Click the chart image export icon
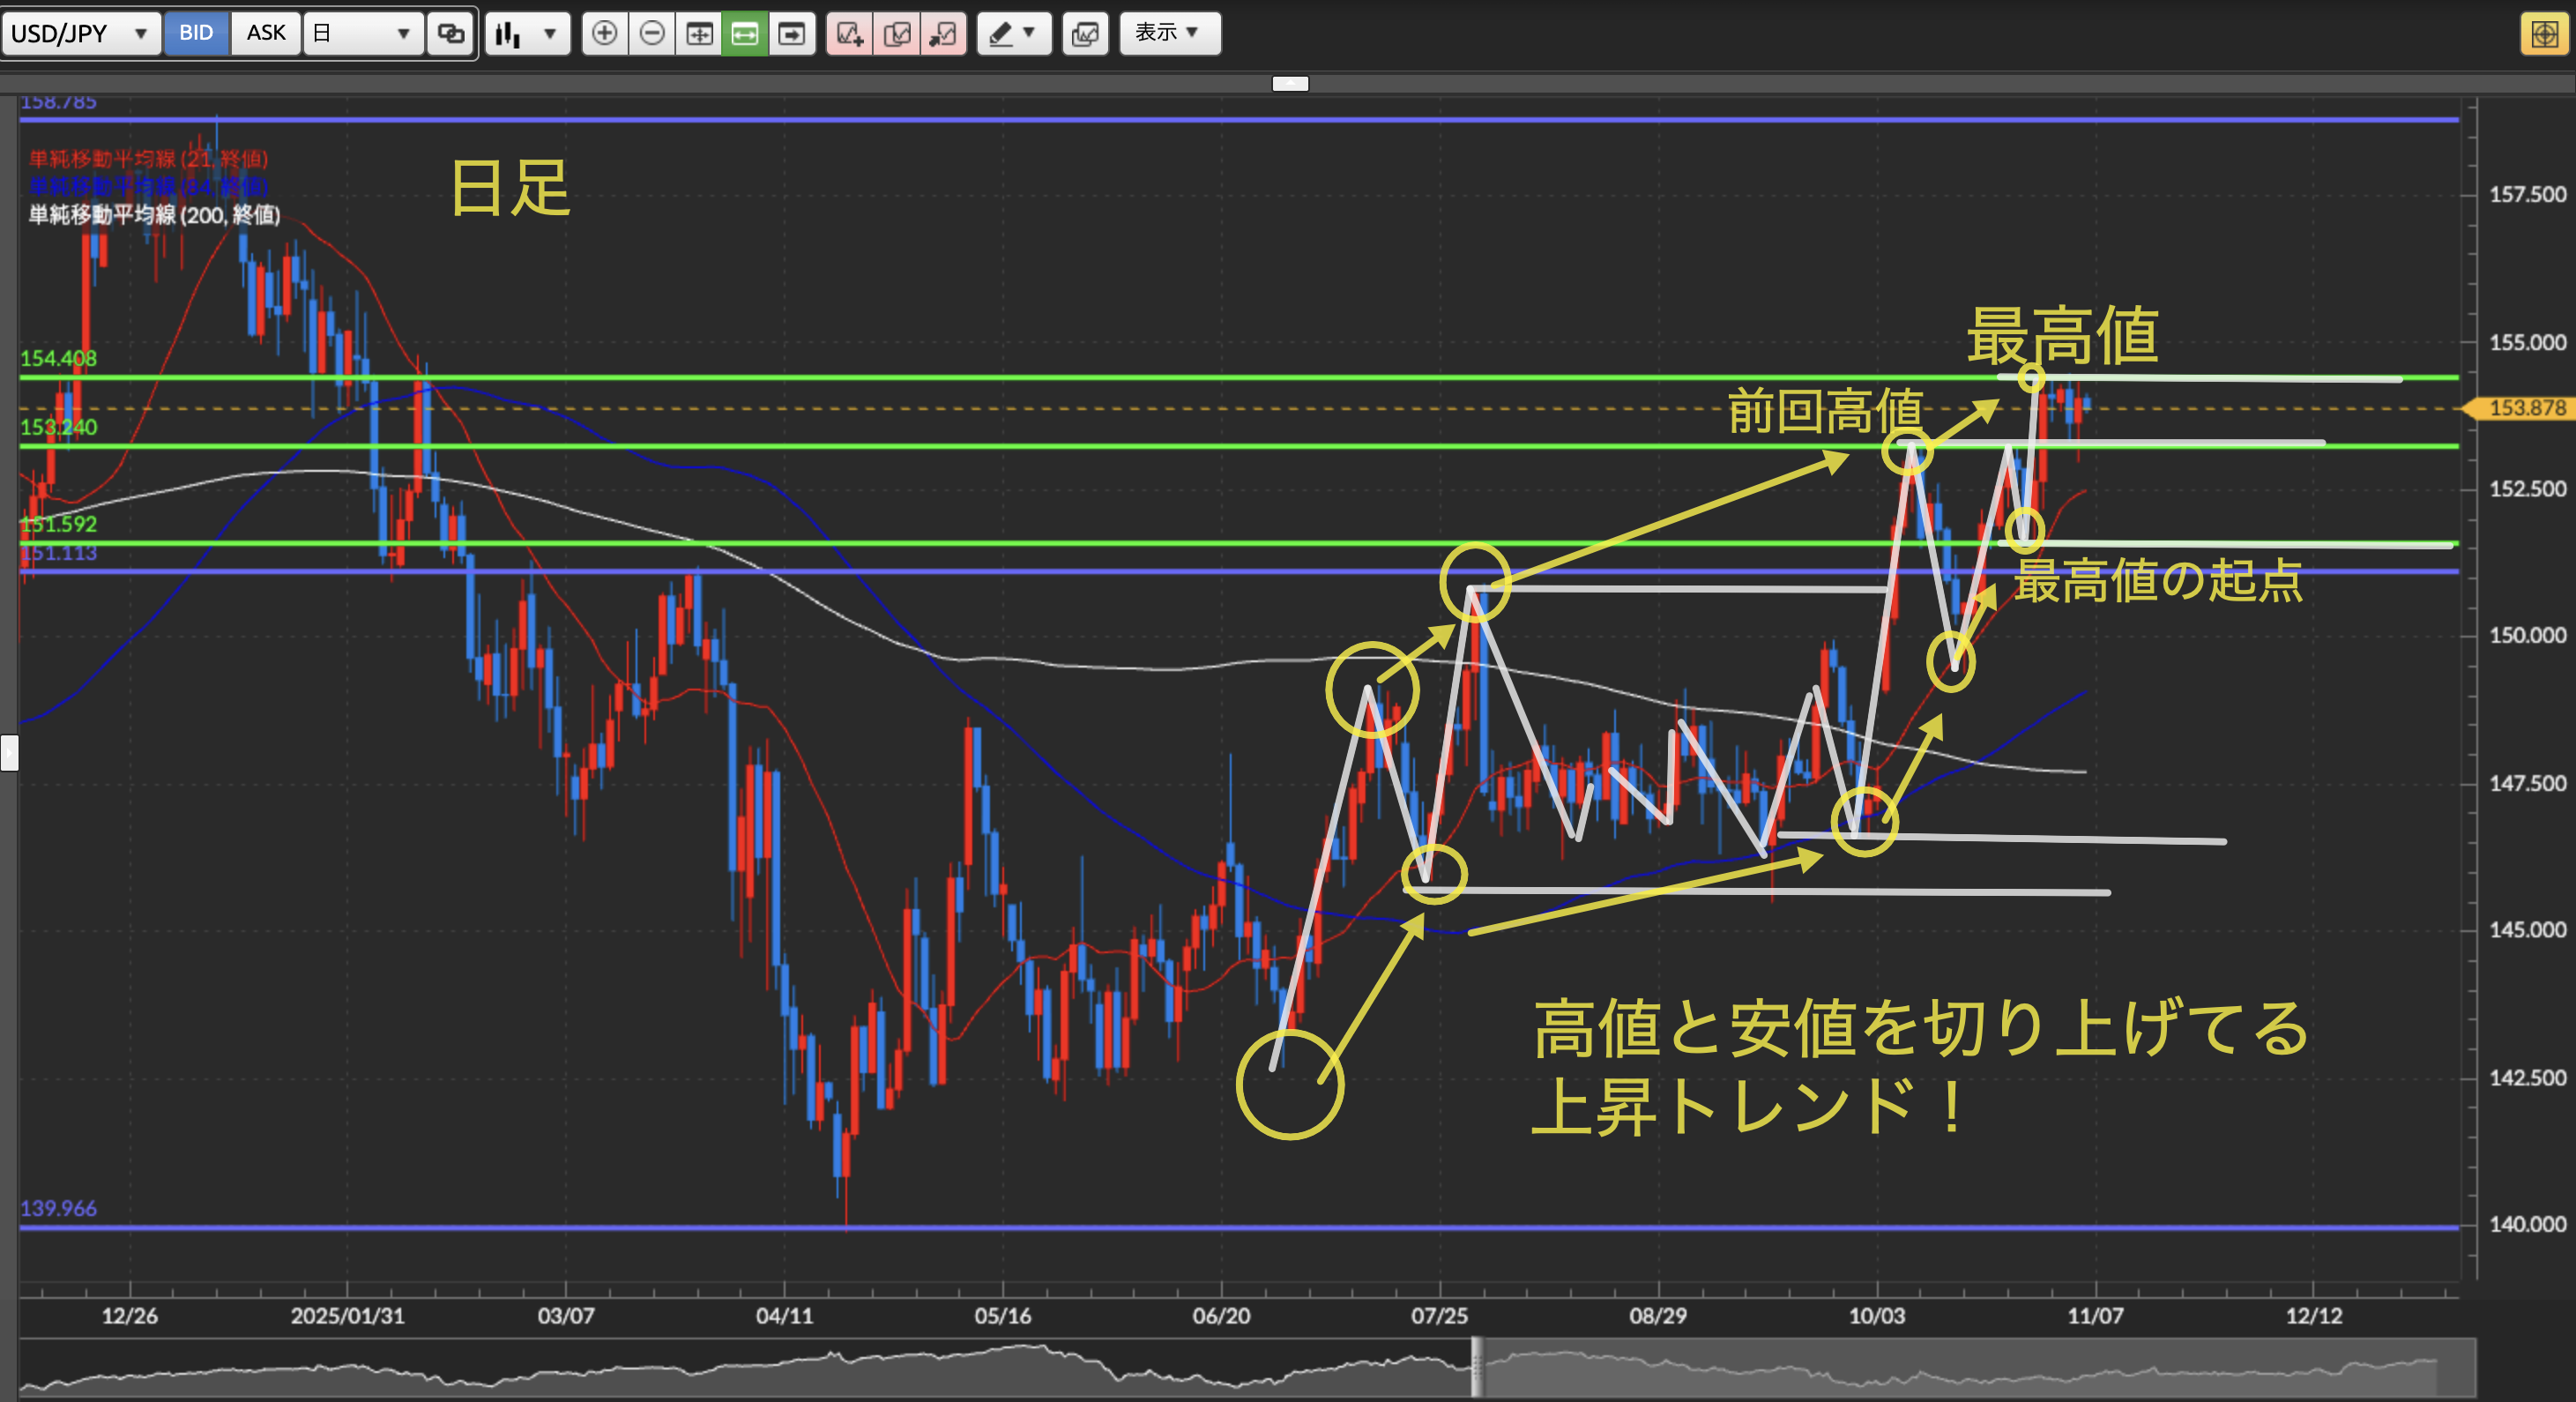Image resolution: width=2576 pixels, height=1402 pixels. coord(1085,33)
